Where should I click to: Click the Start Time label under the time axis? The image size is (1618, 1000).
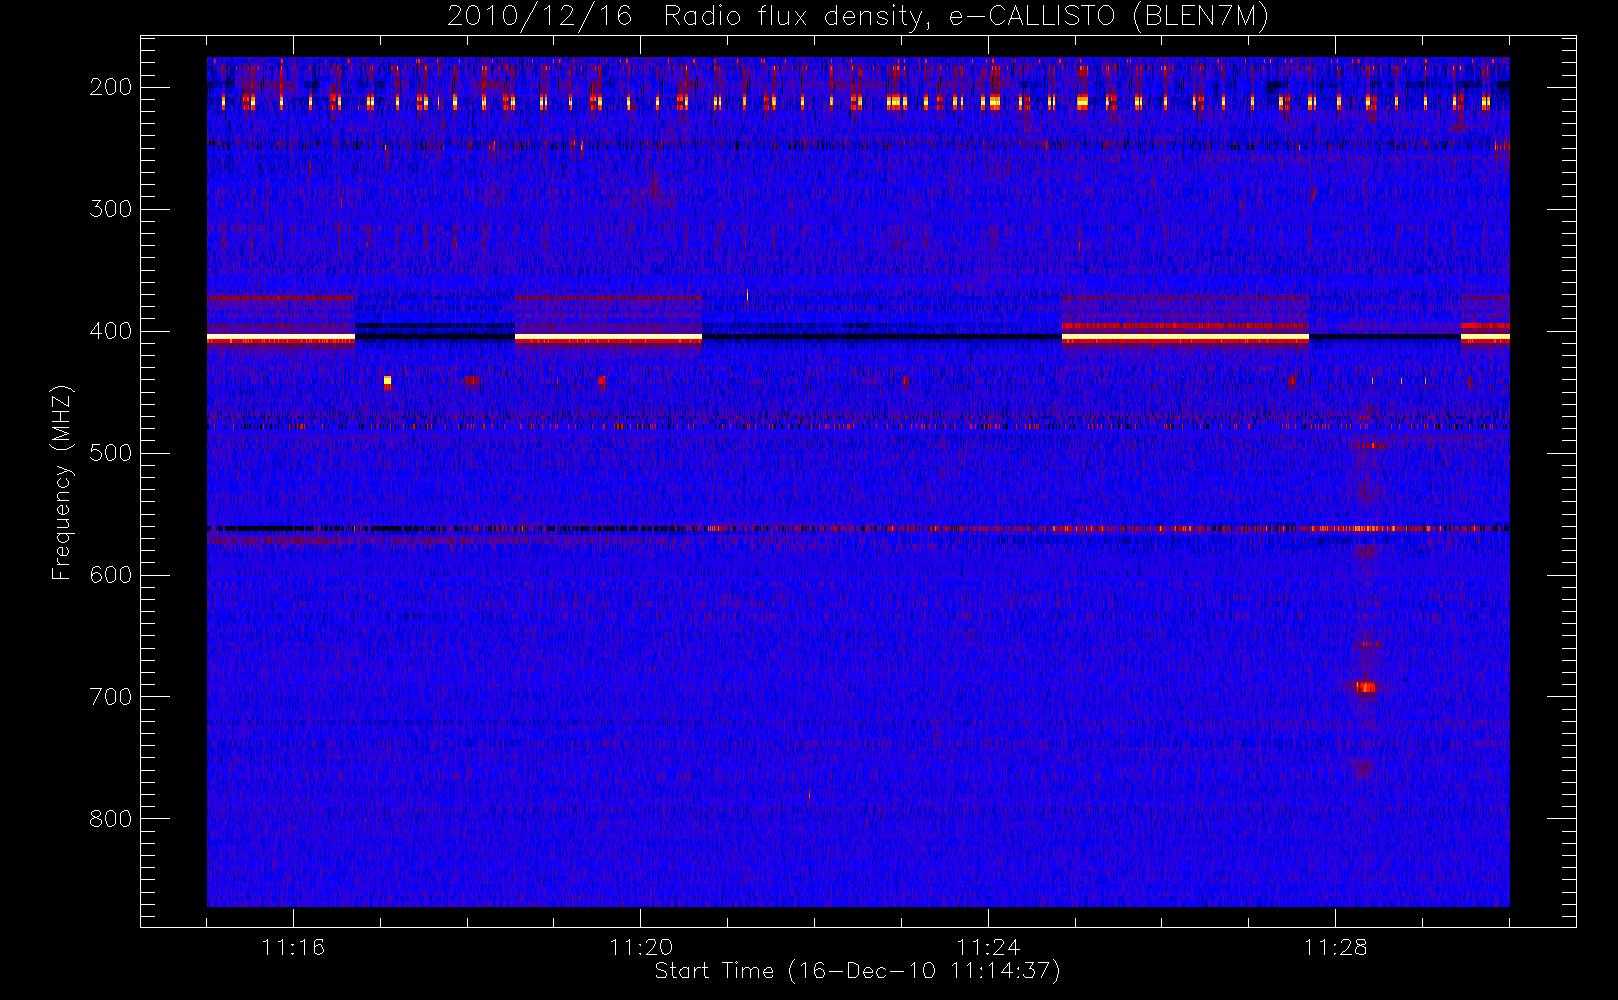coord(857,971)
